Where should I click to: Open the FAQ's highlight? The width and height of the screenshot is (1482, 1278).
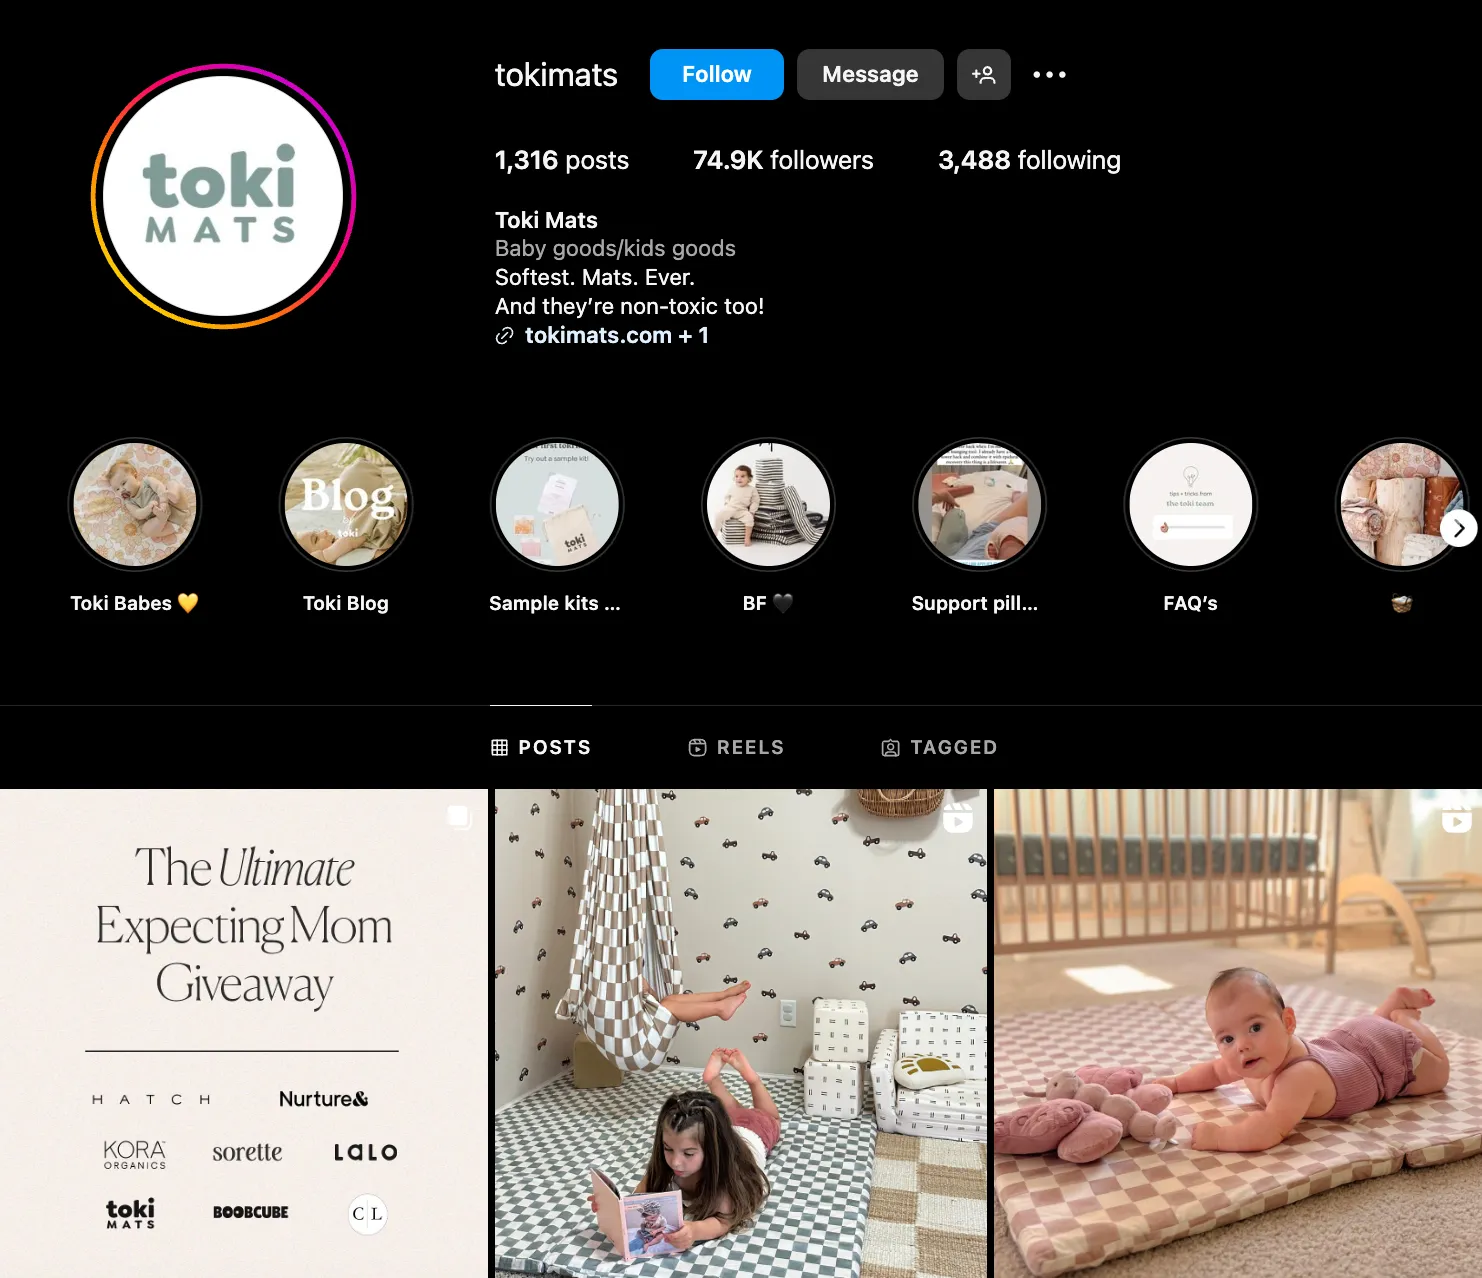[x=1190, y=505]
